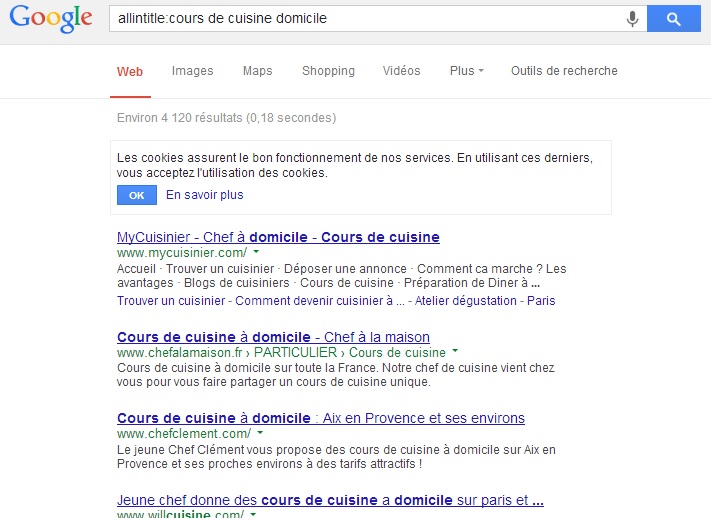Switch to the Maps tab

pos(258,71)
